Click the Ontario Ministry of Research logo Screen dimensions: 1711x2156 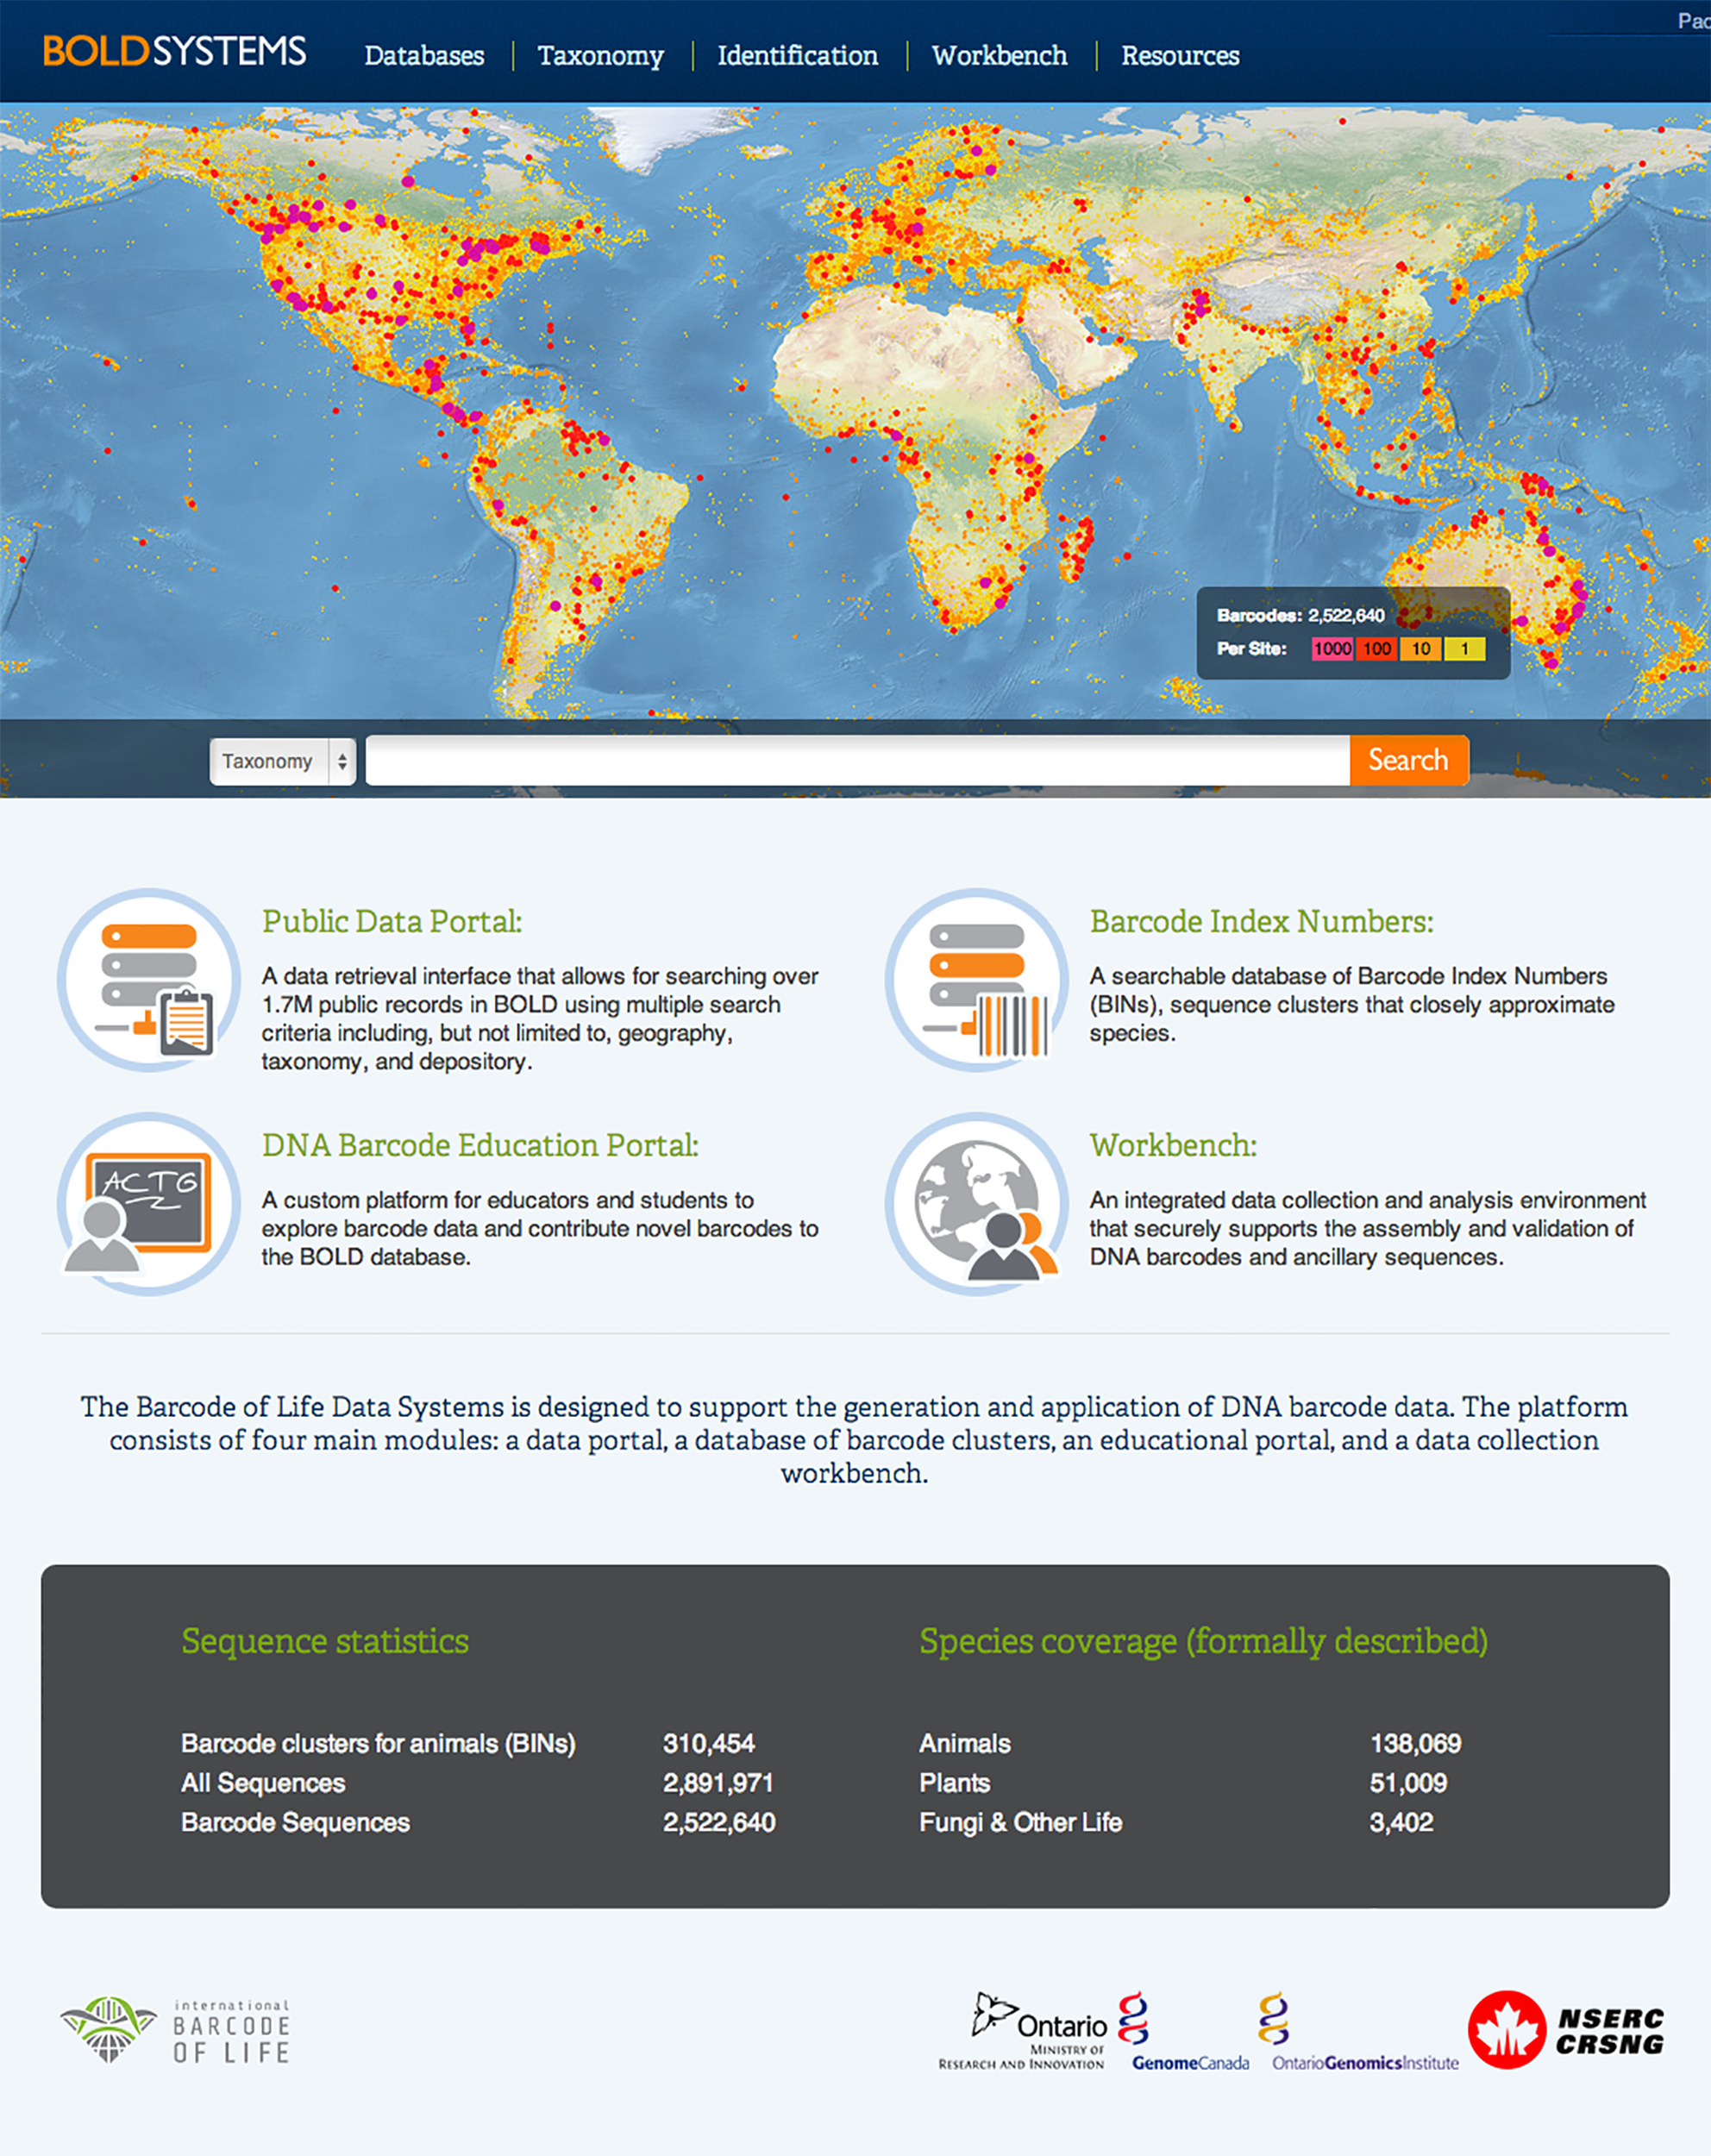point(1023,2030)
